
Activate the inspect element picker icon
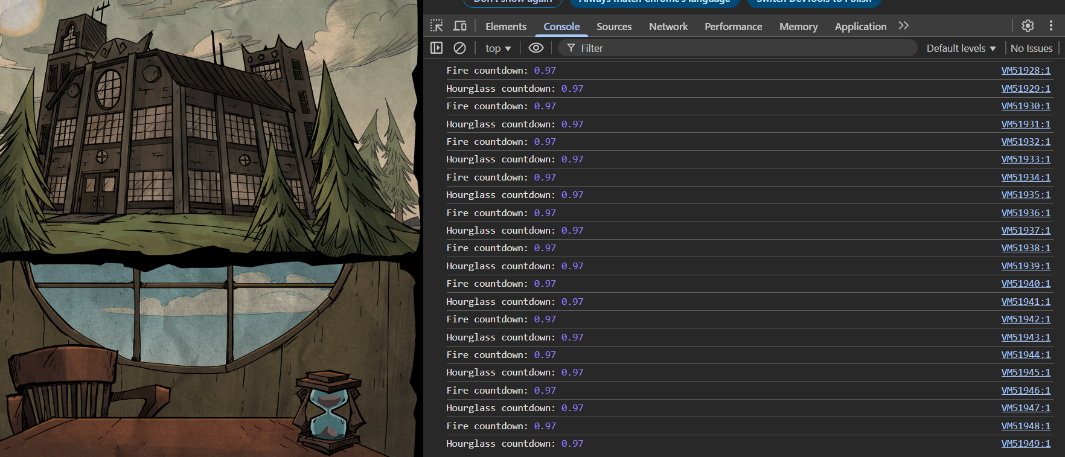[437, 26]
